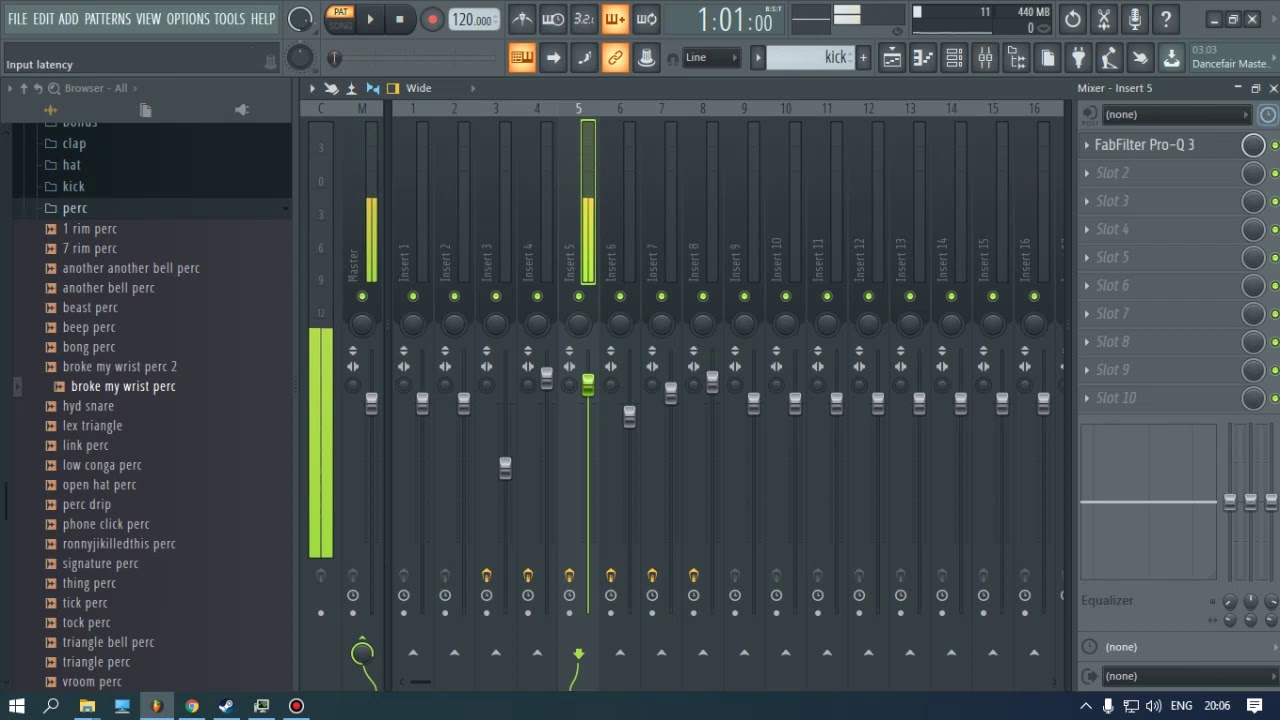Open the Slot 2 arrow menu
Image resolution: width=1280 pixels, height=720 pixels.
pyautogui.click(x=1087, y=173)
